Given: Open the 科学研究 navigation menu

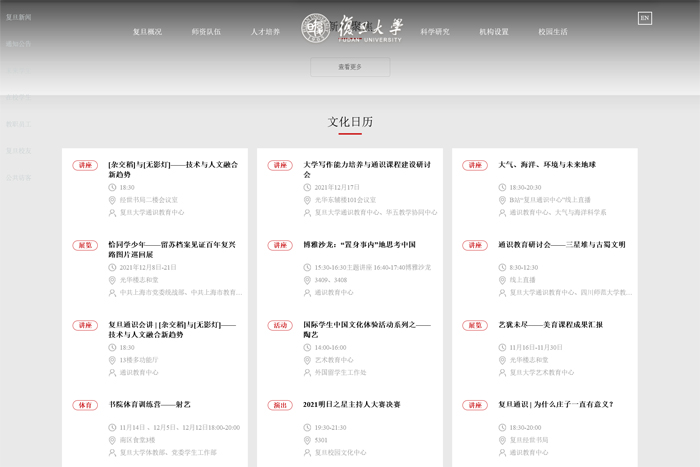Looking at the screenshot, I should (x=435, y=32).
